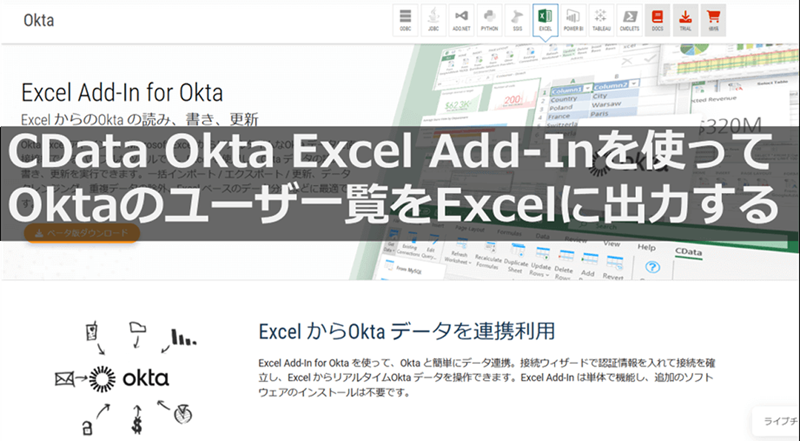Select the JDBC driver icon
Viewport: 800px width, 441px height.
point(433,20)
